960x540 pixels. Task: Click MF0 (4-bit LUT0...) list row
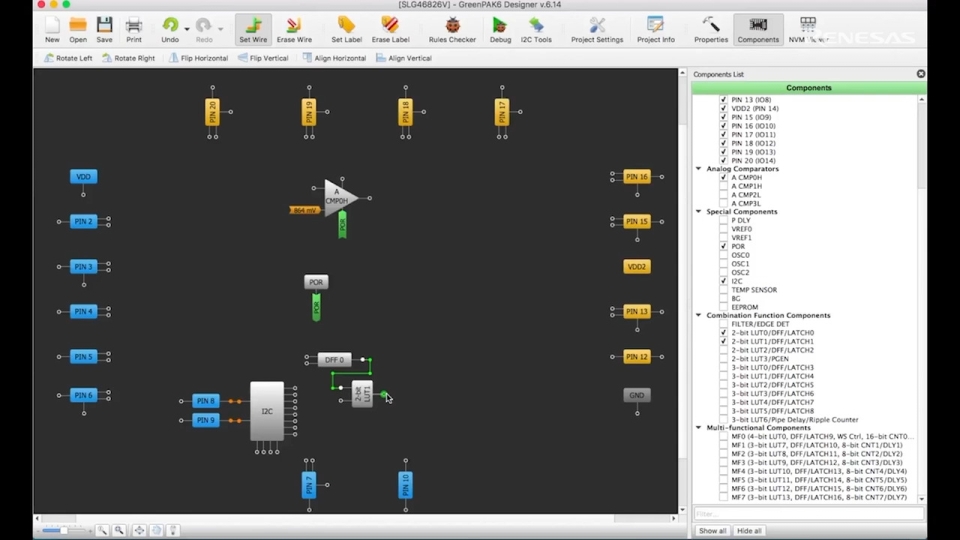[822, 437]
